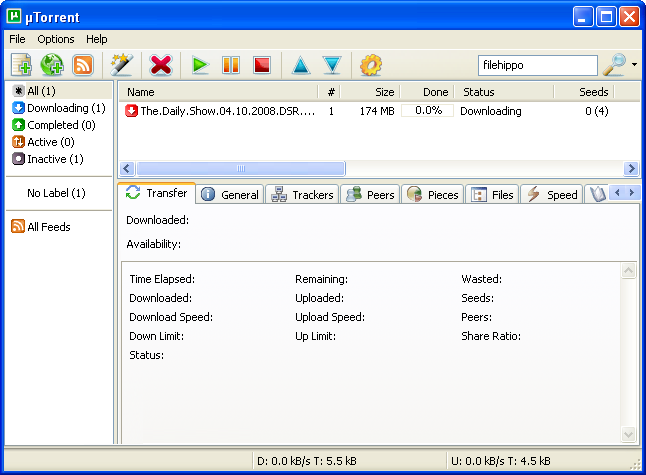Image resolution: width=646 pixels, height=475 pixels.
Task: Stop the torrent with red stop icon
Action: coord(261,65)
